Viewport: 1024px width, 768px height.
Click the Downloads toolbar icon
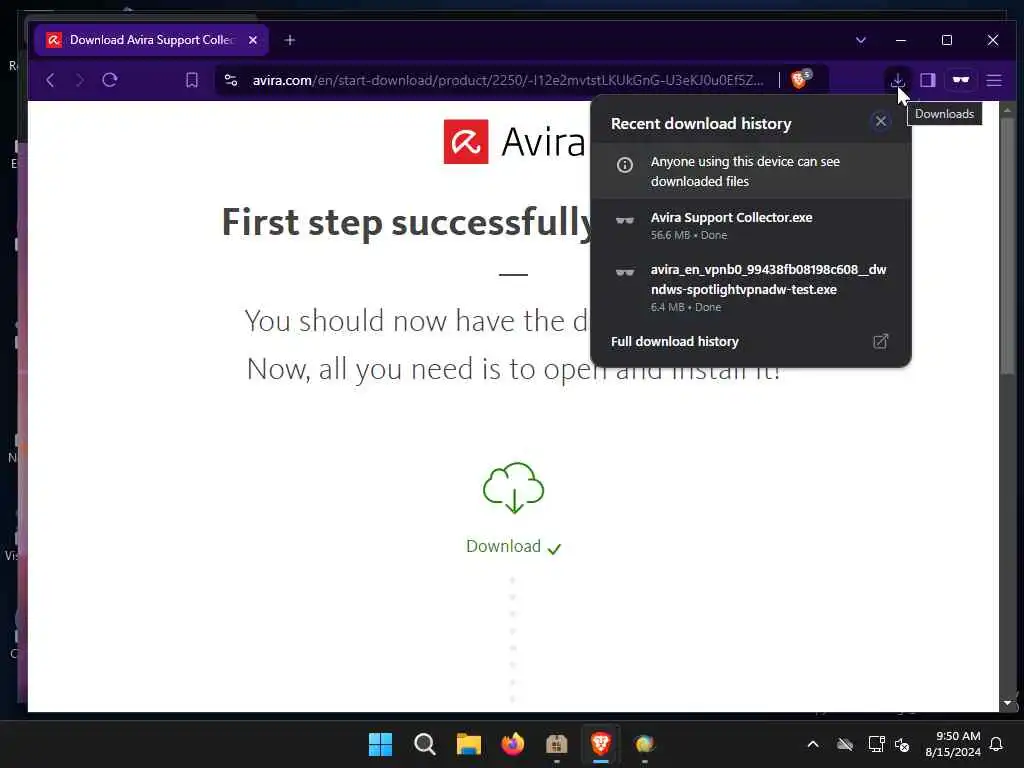point(897,80)
